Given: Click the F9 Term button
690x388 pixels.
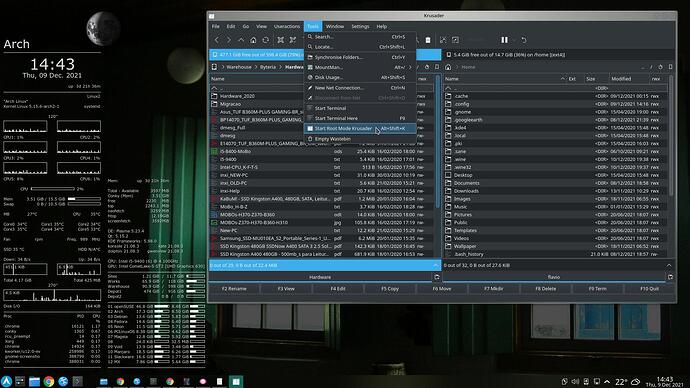Looking at the screenshot, I should (598, 289).
